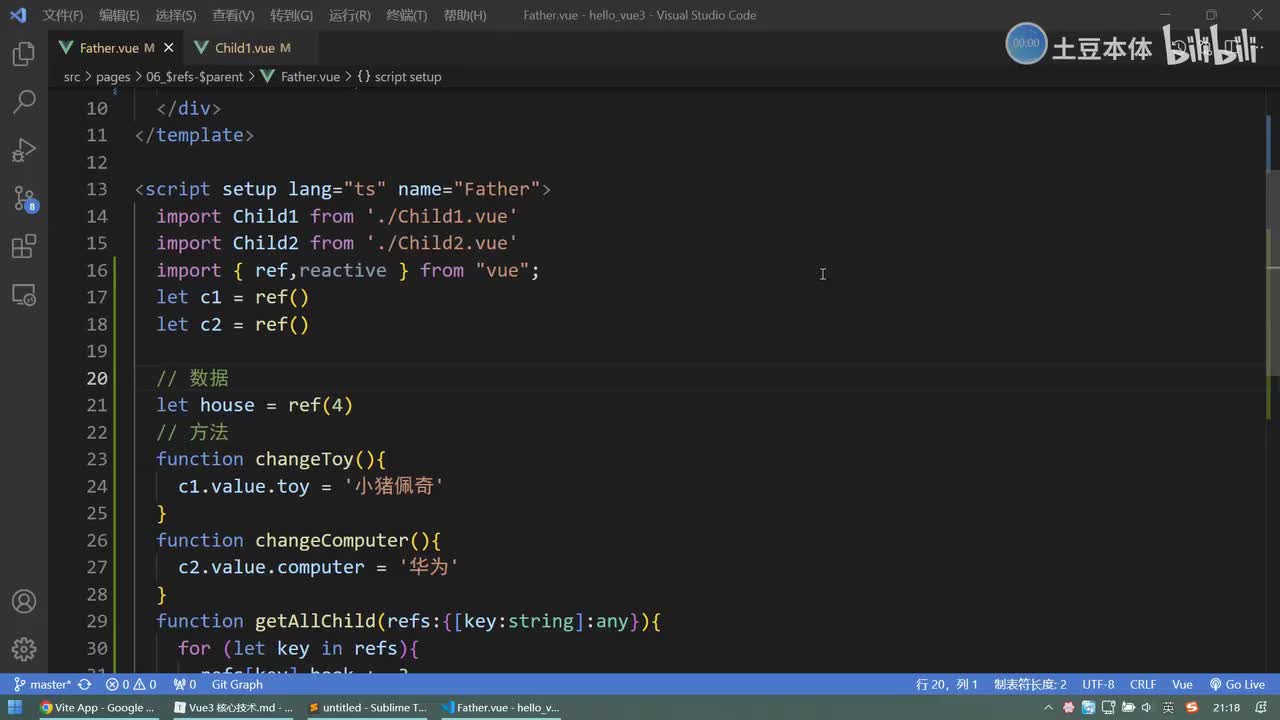Open the Source Control view with badge 8
1280x720 pixels.
(24, 198)
